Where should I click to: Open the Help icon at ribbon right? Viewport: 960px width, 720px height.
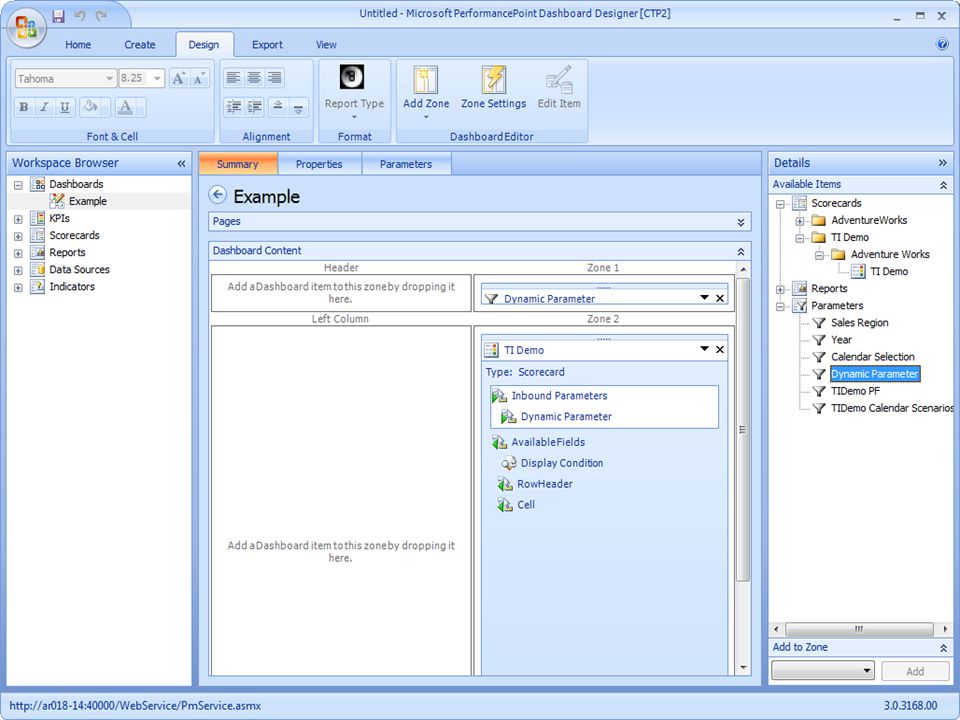[942, 44]
